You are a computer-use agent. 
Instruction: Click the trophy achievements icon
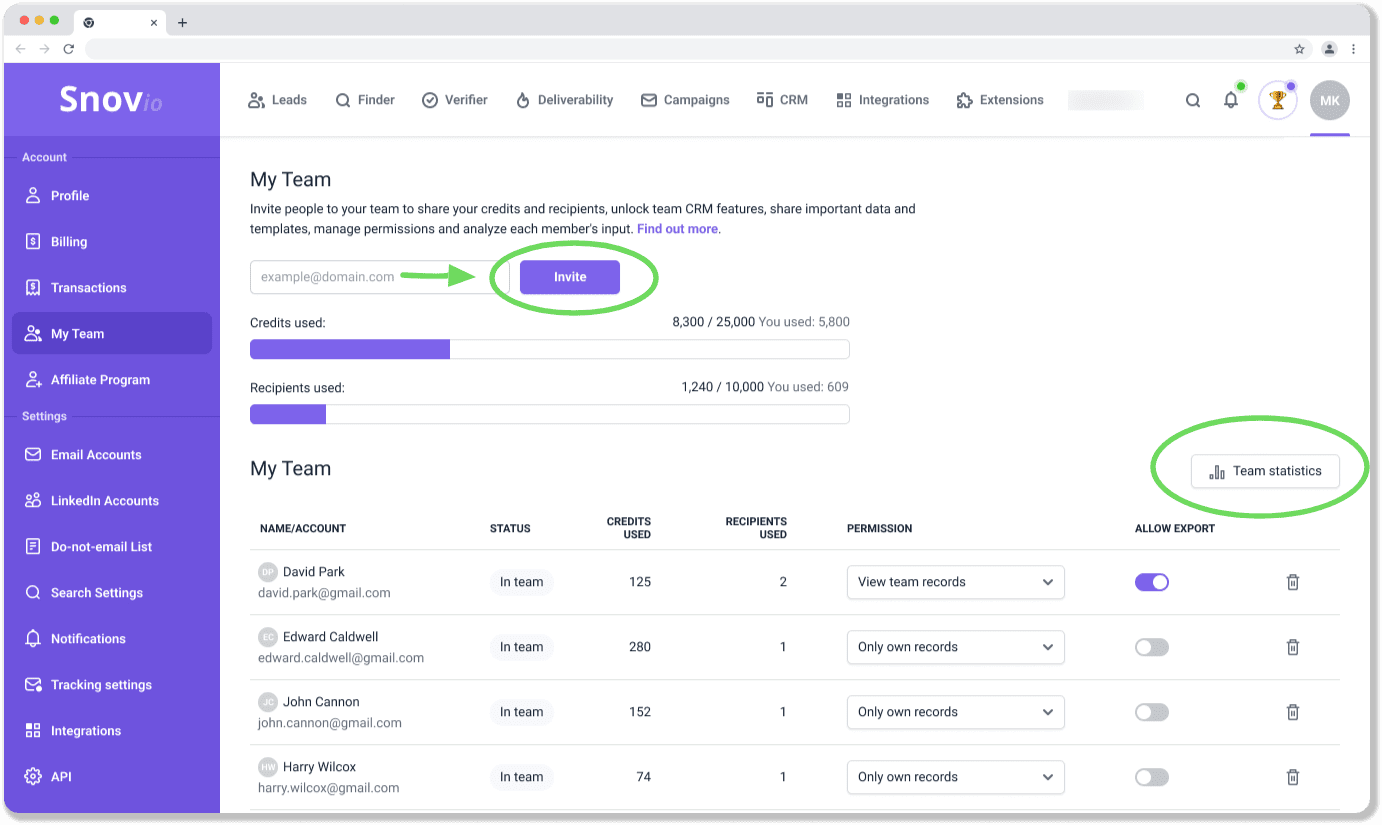[x=1277, y=100]
